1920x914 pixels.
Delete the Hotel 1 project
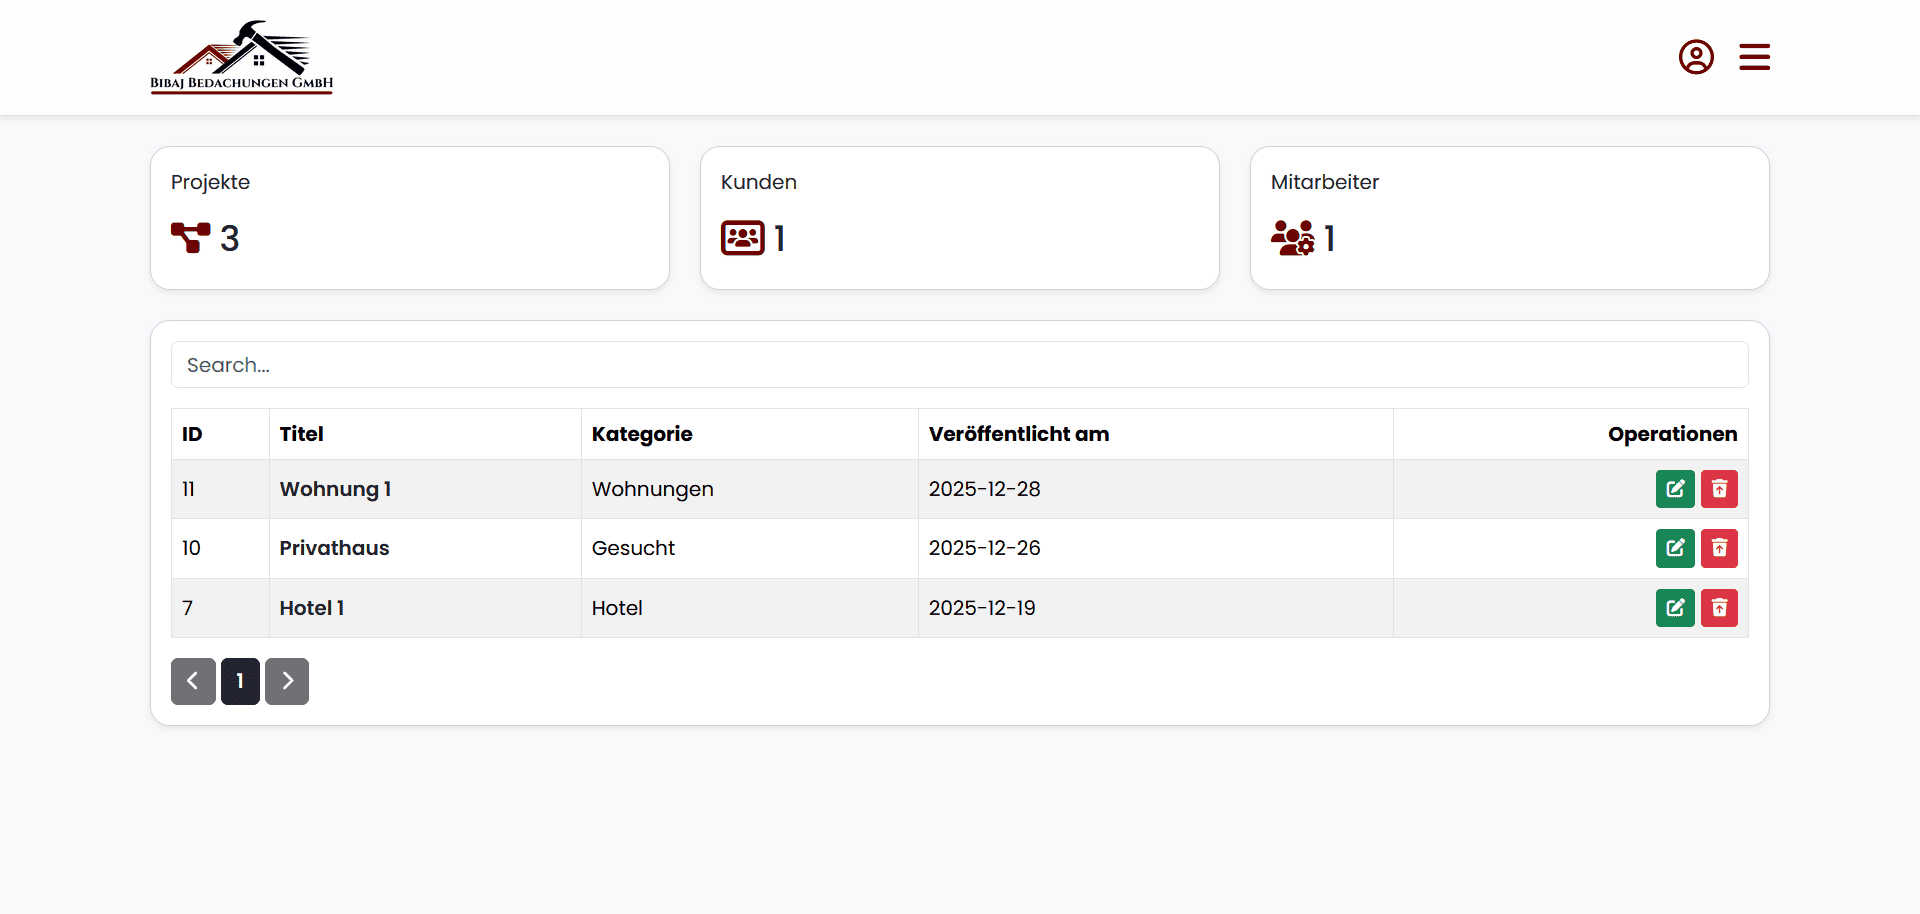click(1719, 608)
